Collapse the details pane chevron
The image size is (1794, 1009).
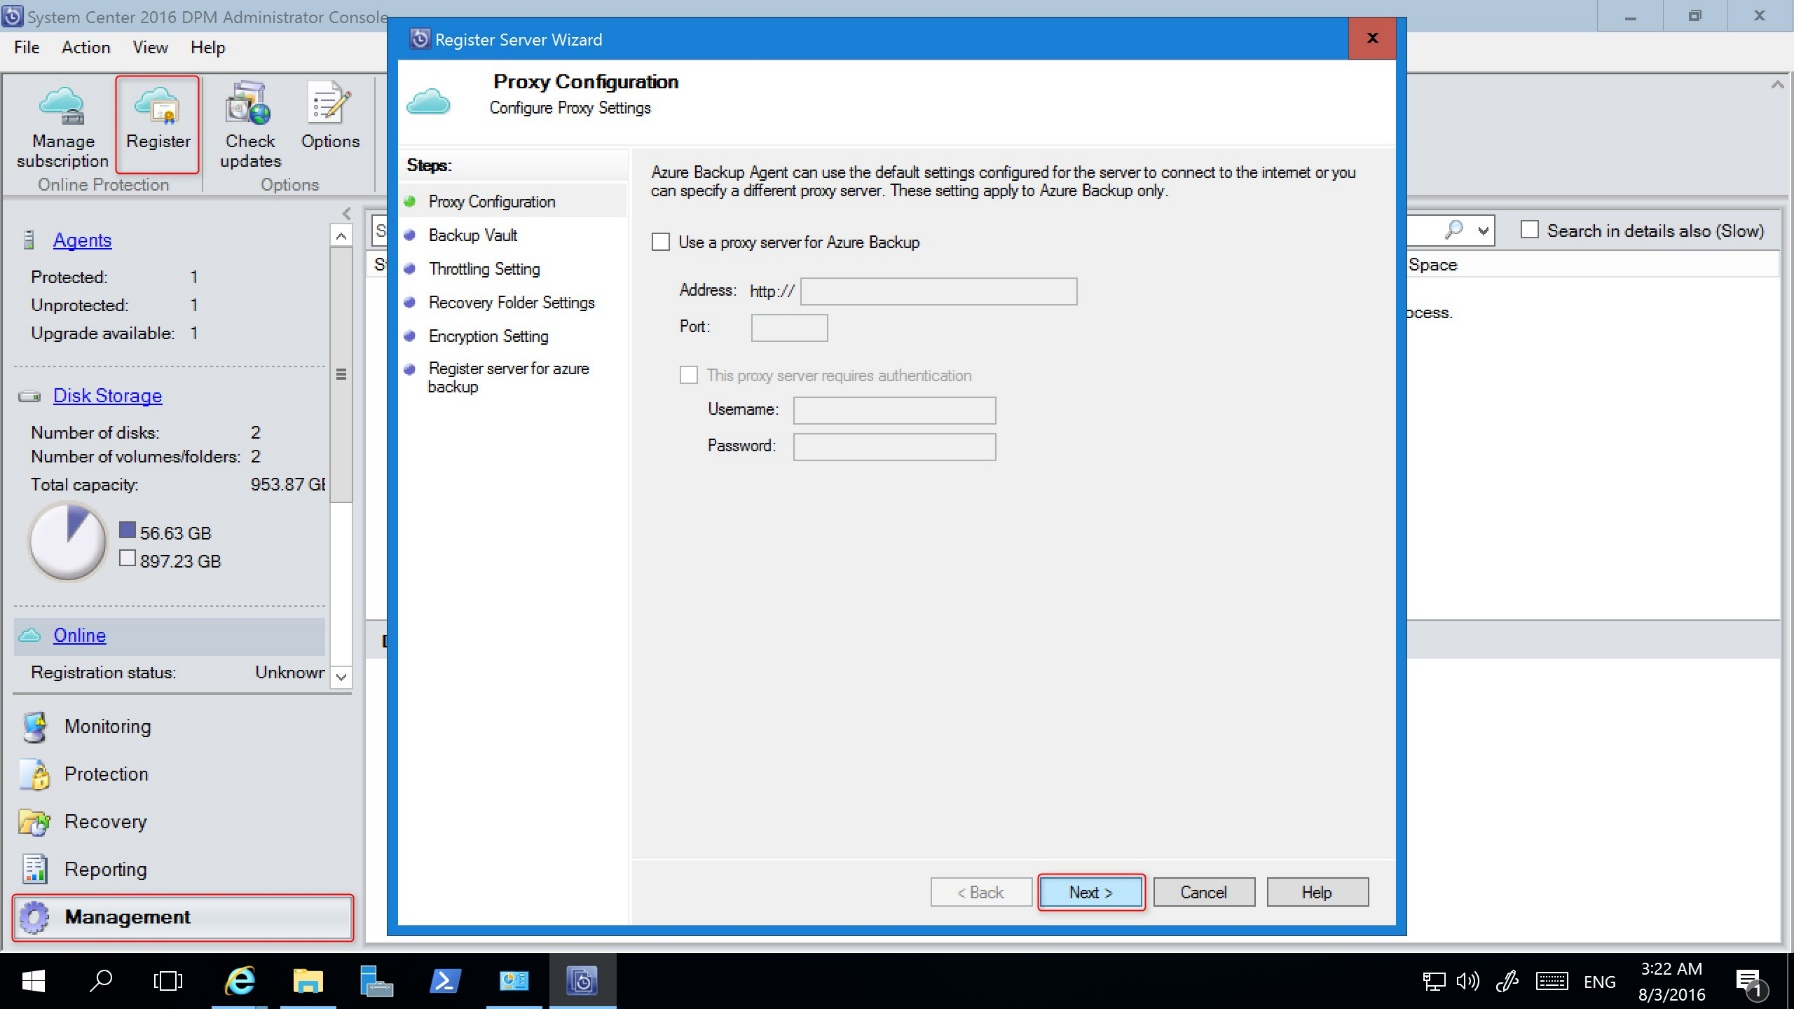(1778, 85)
